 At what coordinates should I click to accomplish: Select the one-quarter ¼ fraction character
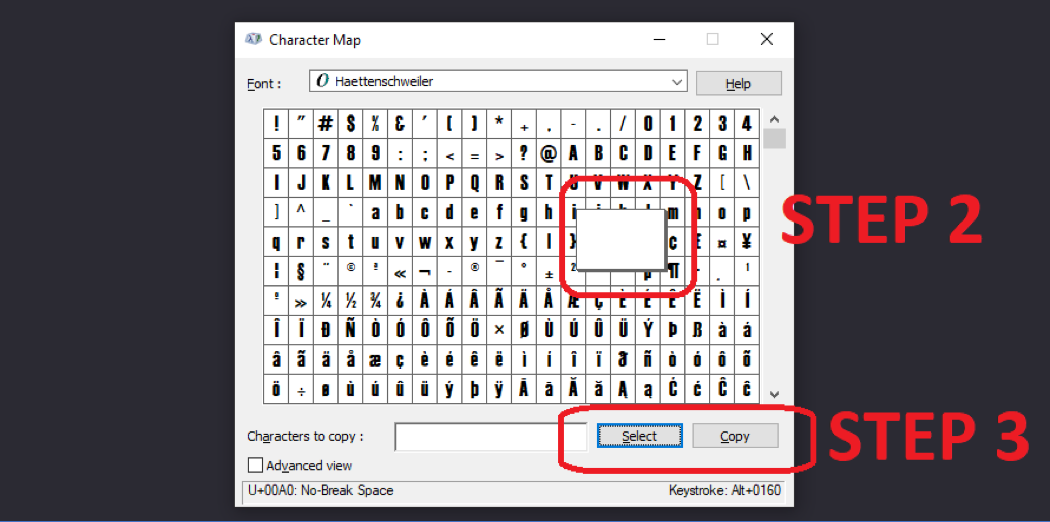(325, 300)
